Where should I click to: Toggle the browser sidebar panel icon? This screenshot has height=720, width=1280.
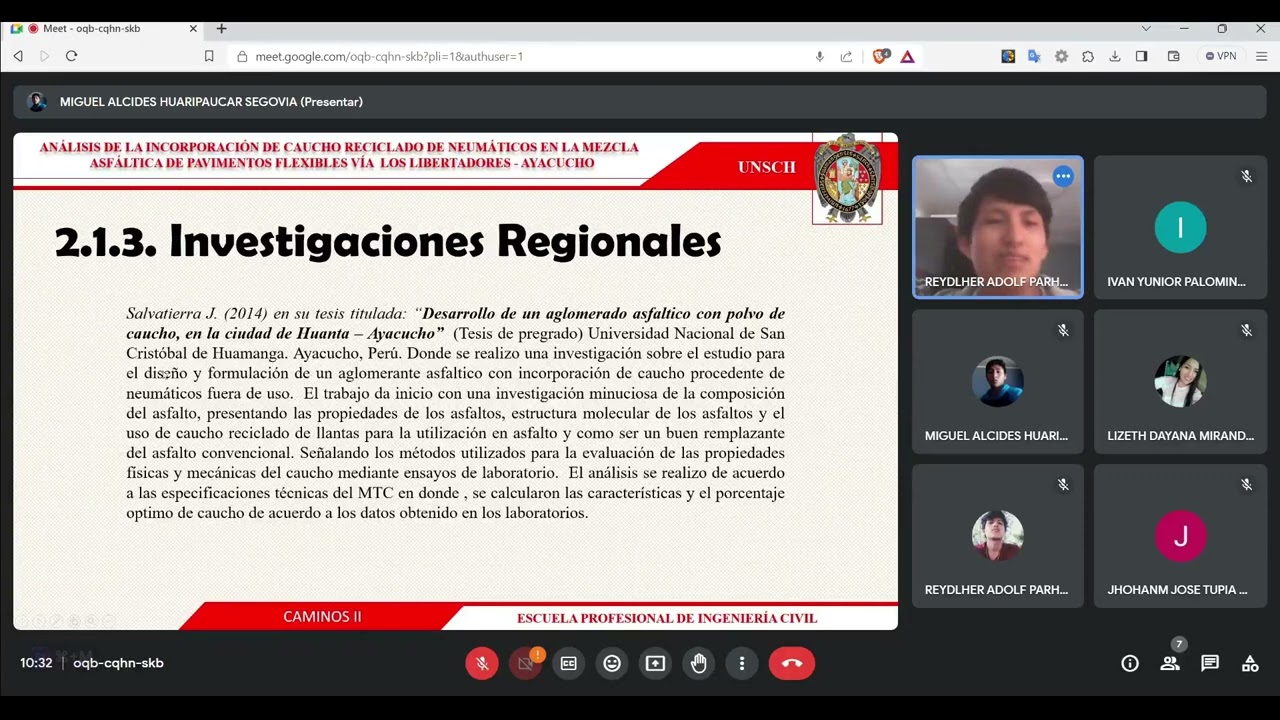click(1141, 56)
